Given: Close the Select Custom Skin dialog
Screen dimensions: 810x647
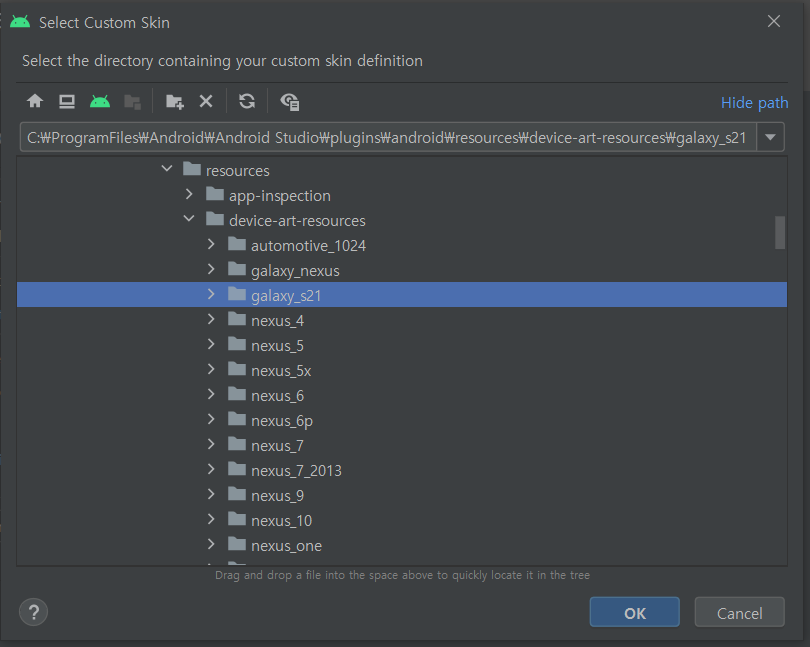Looking at the screenshot, I should (774, 21).
